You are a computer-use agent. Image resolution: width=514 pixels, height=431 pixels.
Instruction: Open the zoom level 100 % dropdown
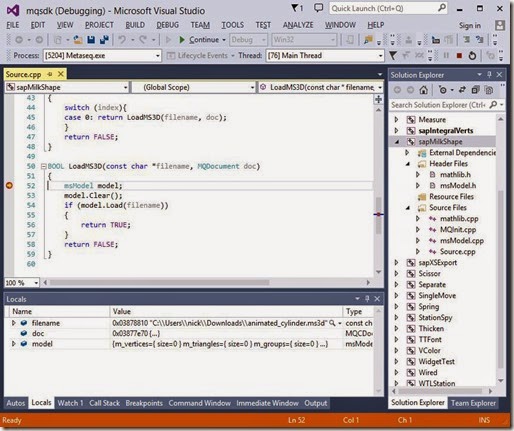[x=36, y=283]
